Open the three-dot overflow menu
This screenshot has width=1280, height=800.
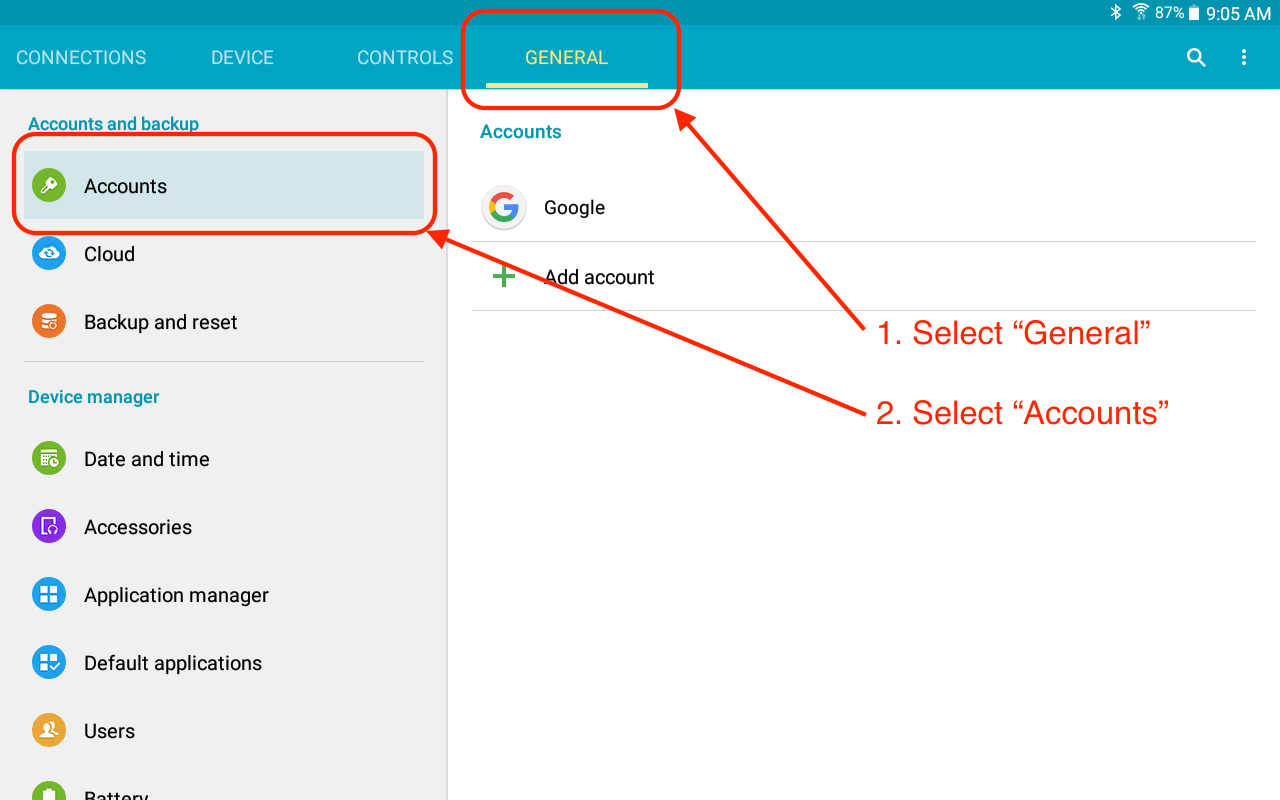click(x=1244, y=57)
